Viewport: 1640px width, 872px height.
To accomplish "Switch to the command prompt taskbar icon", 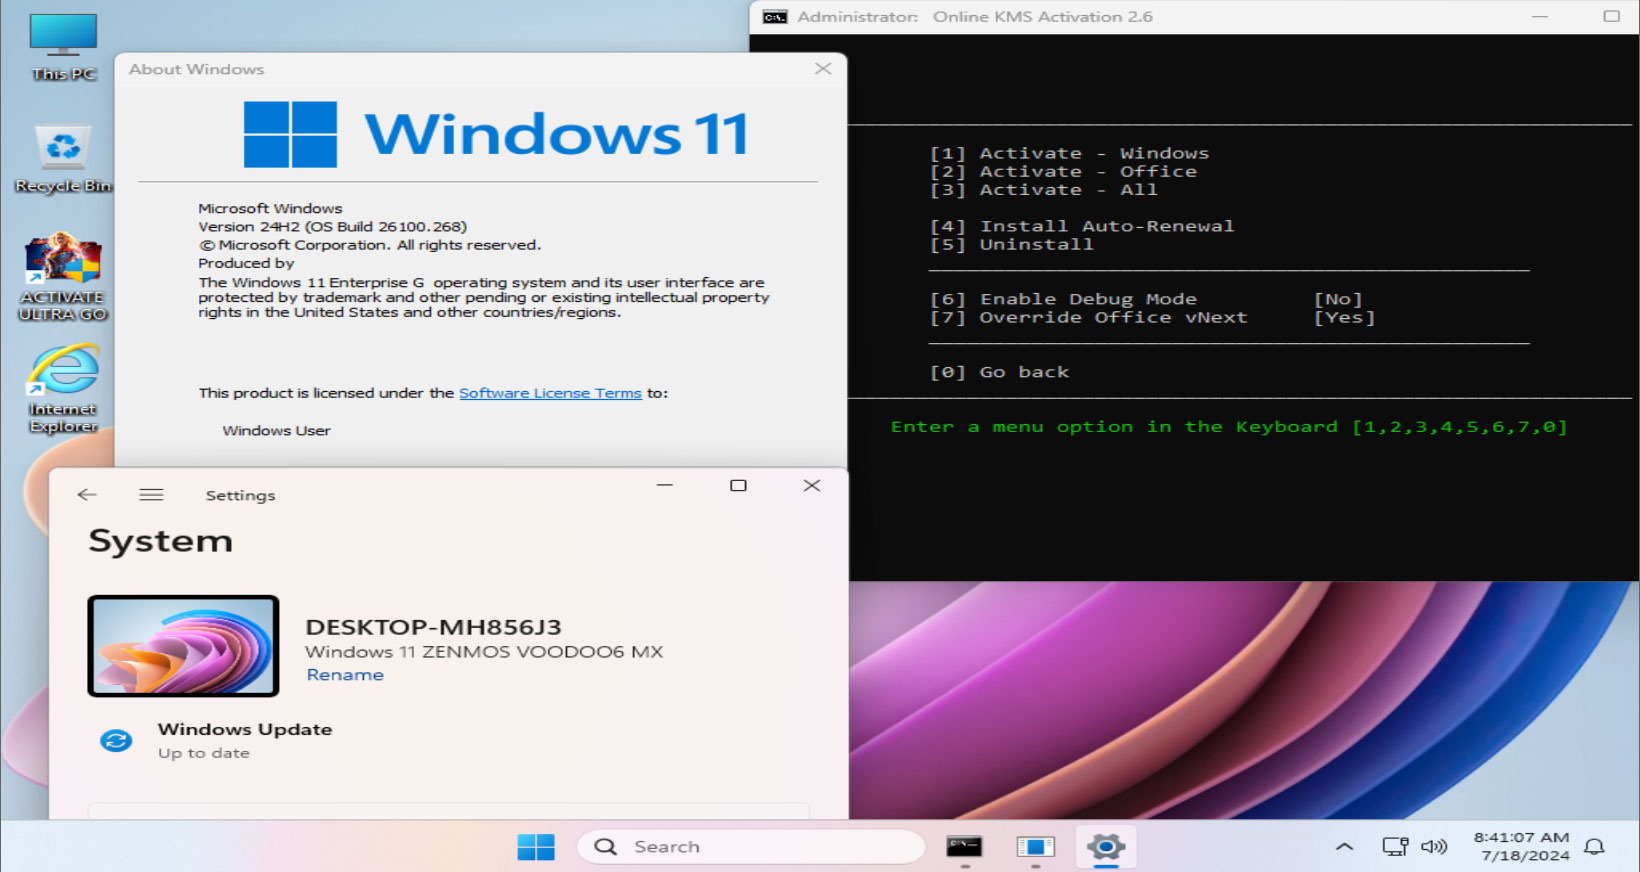I will pyautogui.click(x=964, y=847).
